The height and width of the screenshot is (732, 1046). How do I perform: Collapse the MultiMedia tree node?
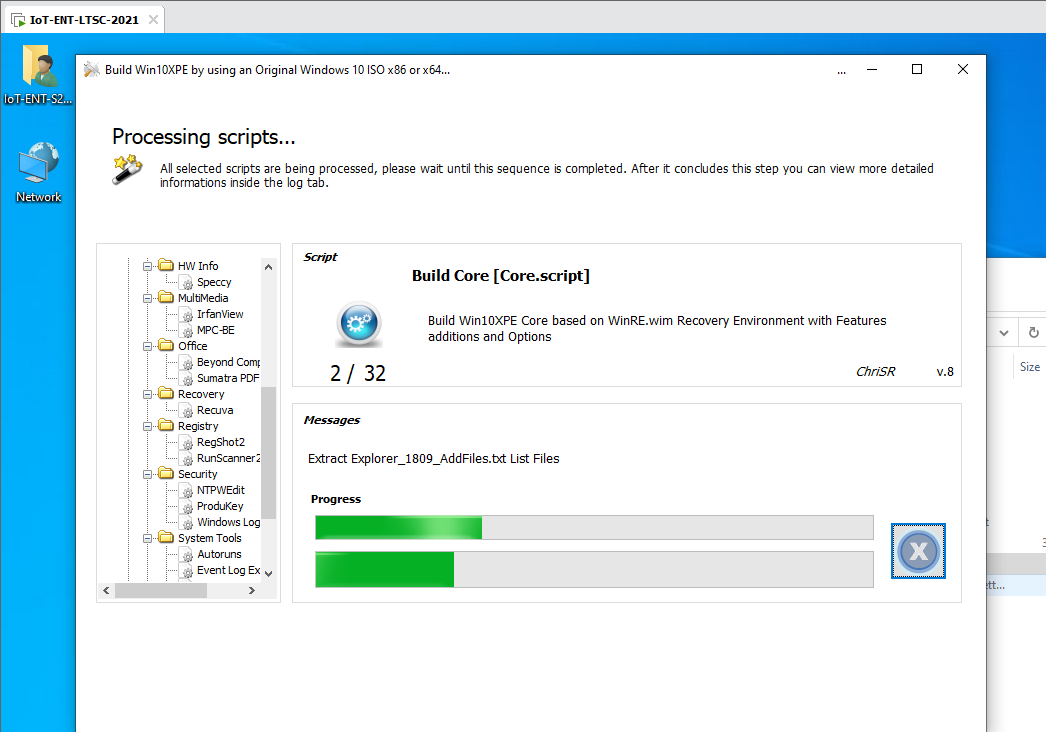tap(147, 298)
